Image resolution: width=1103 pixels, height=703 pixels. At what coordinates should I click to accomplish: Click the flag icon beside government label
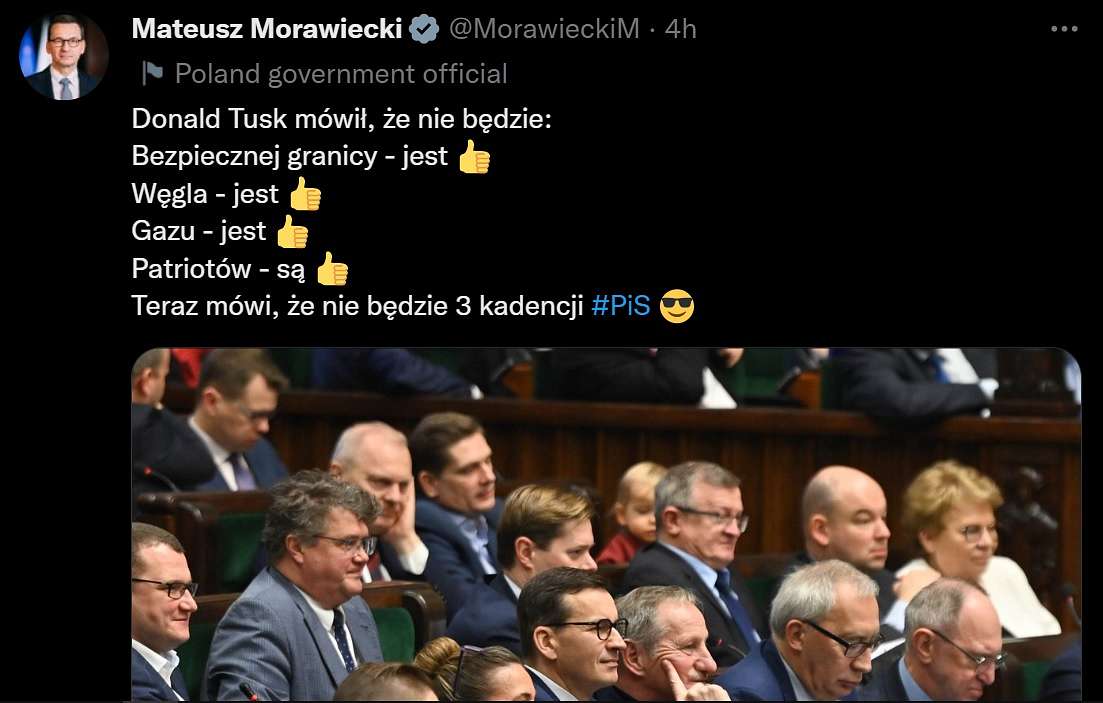click(x=152, y=73)
